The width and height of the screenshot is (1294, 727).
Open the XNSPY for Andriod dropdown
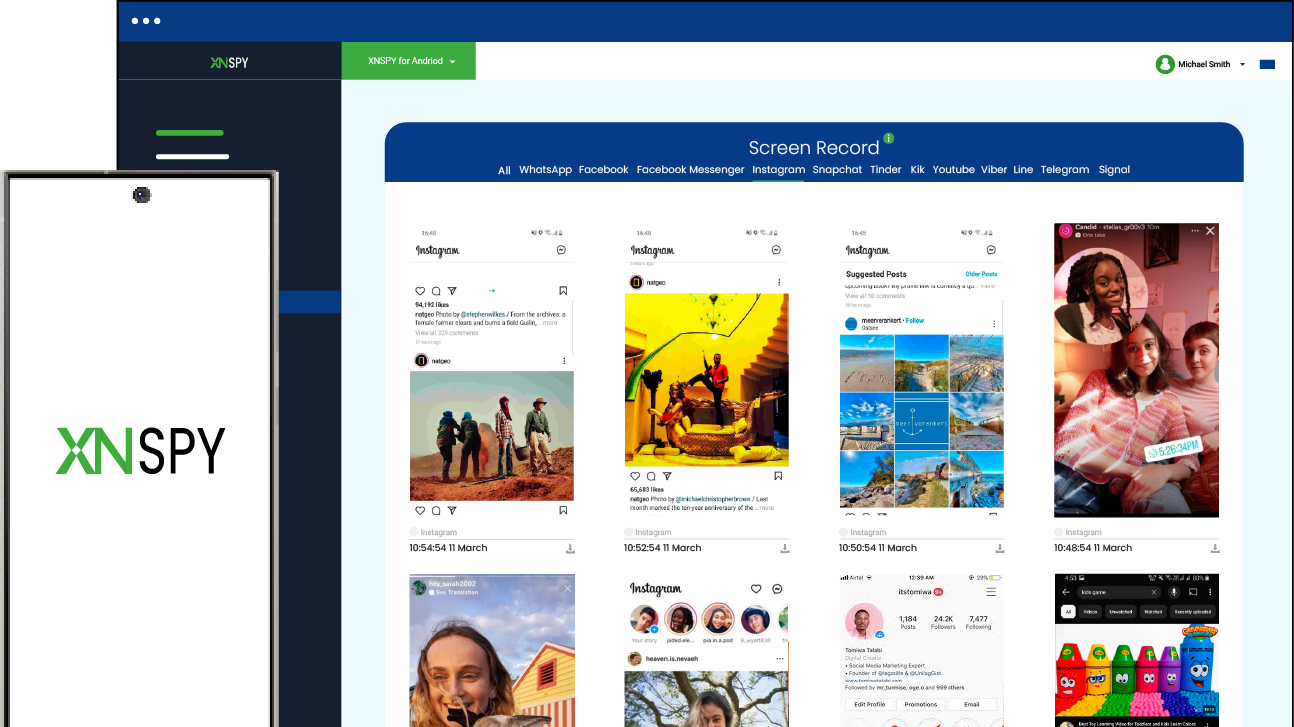[x=410, y=61]
